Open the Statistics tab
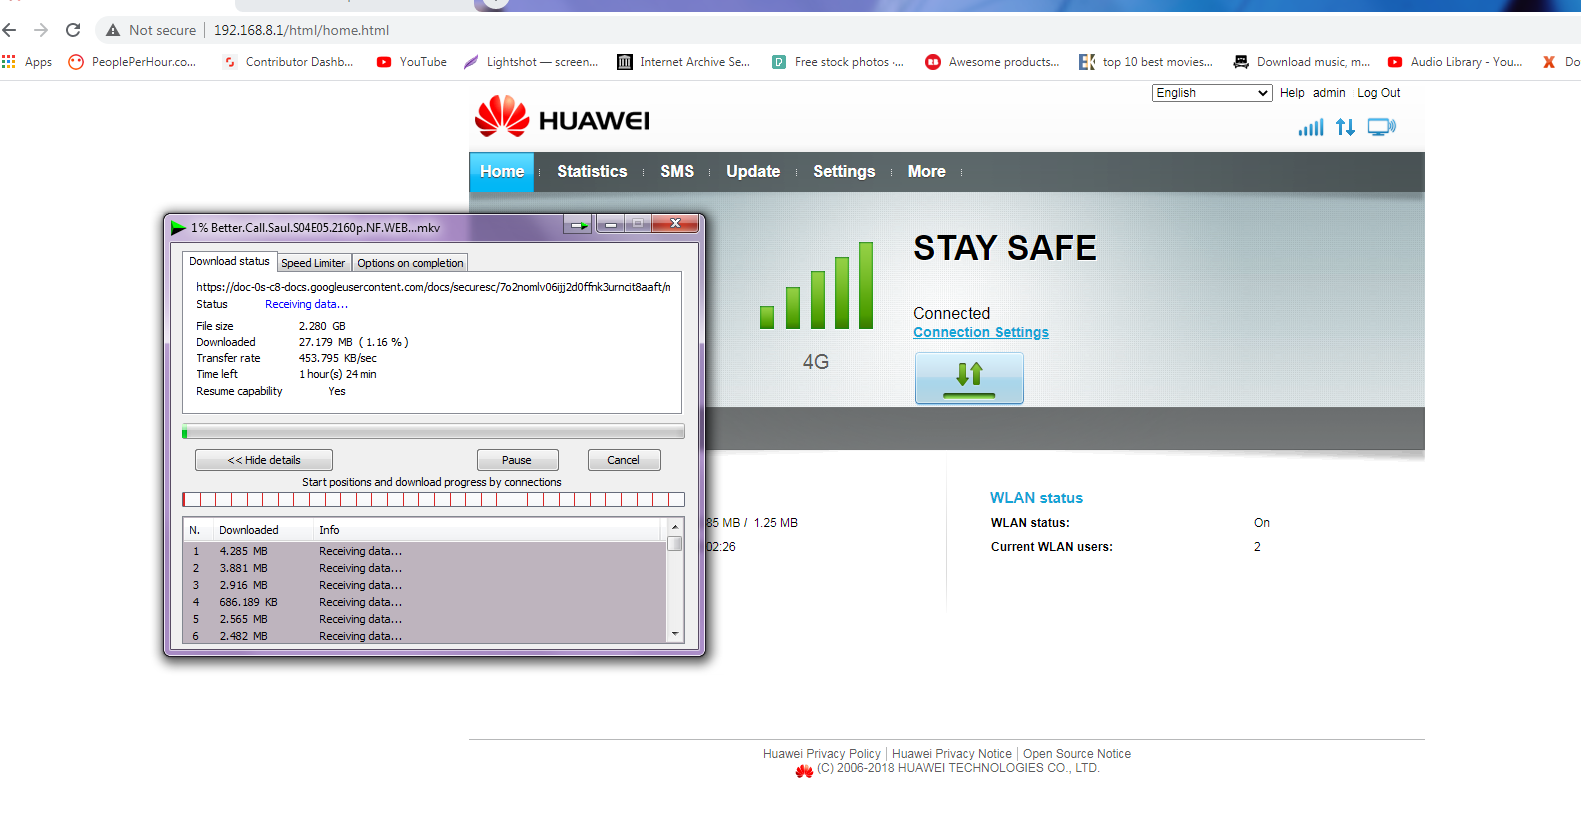Screen dimensions: 1581x819 point(592,172)
